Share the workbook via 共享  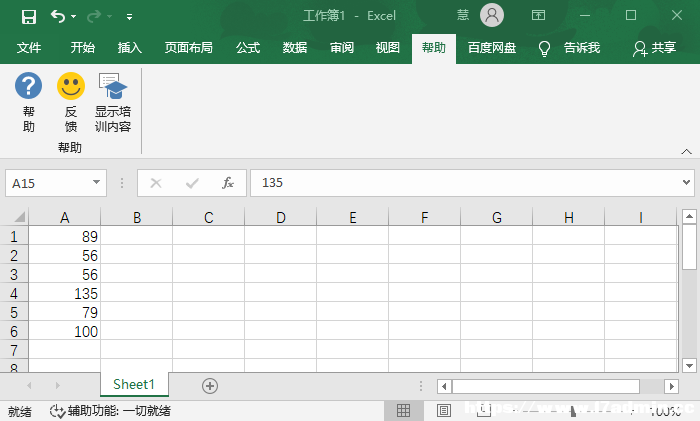654,48
